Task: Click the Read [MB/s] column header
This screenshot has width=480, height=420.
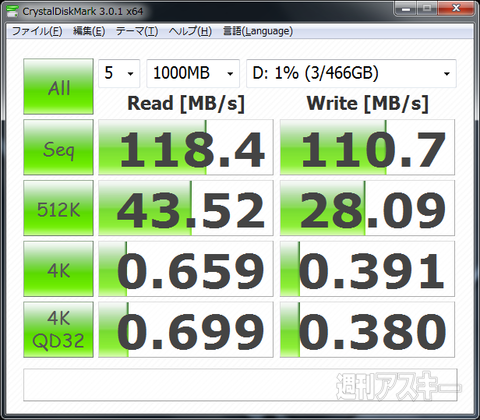Action: point(186,103)
